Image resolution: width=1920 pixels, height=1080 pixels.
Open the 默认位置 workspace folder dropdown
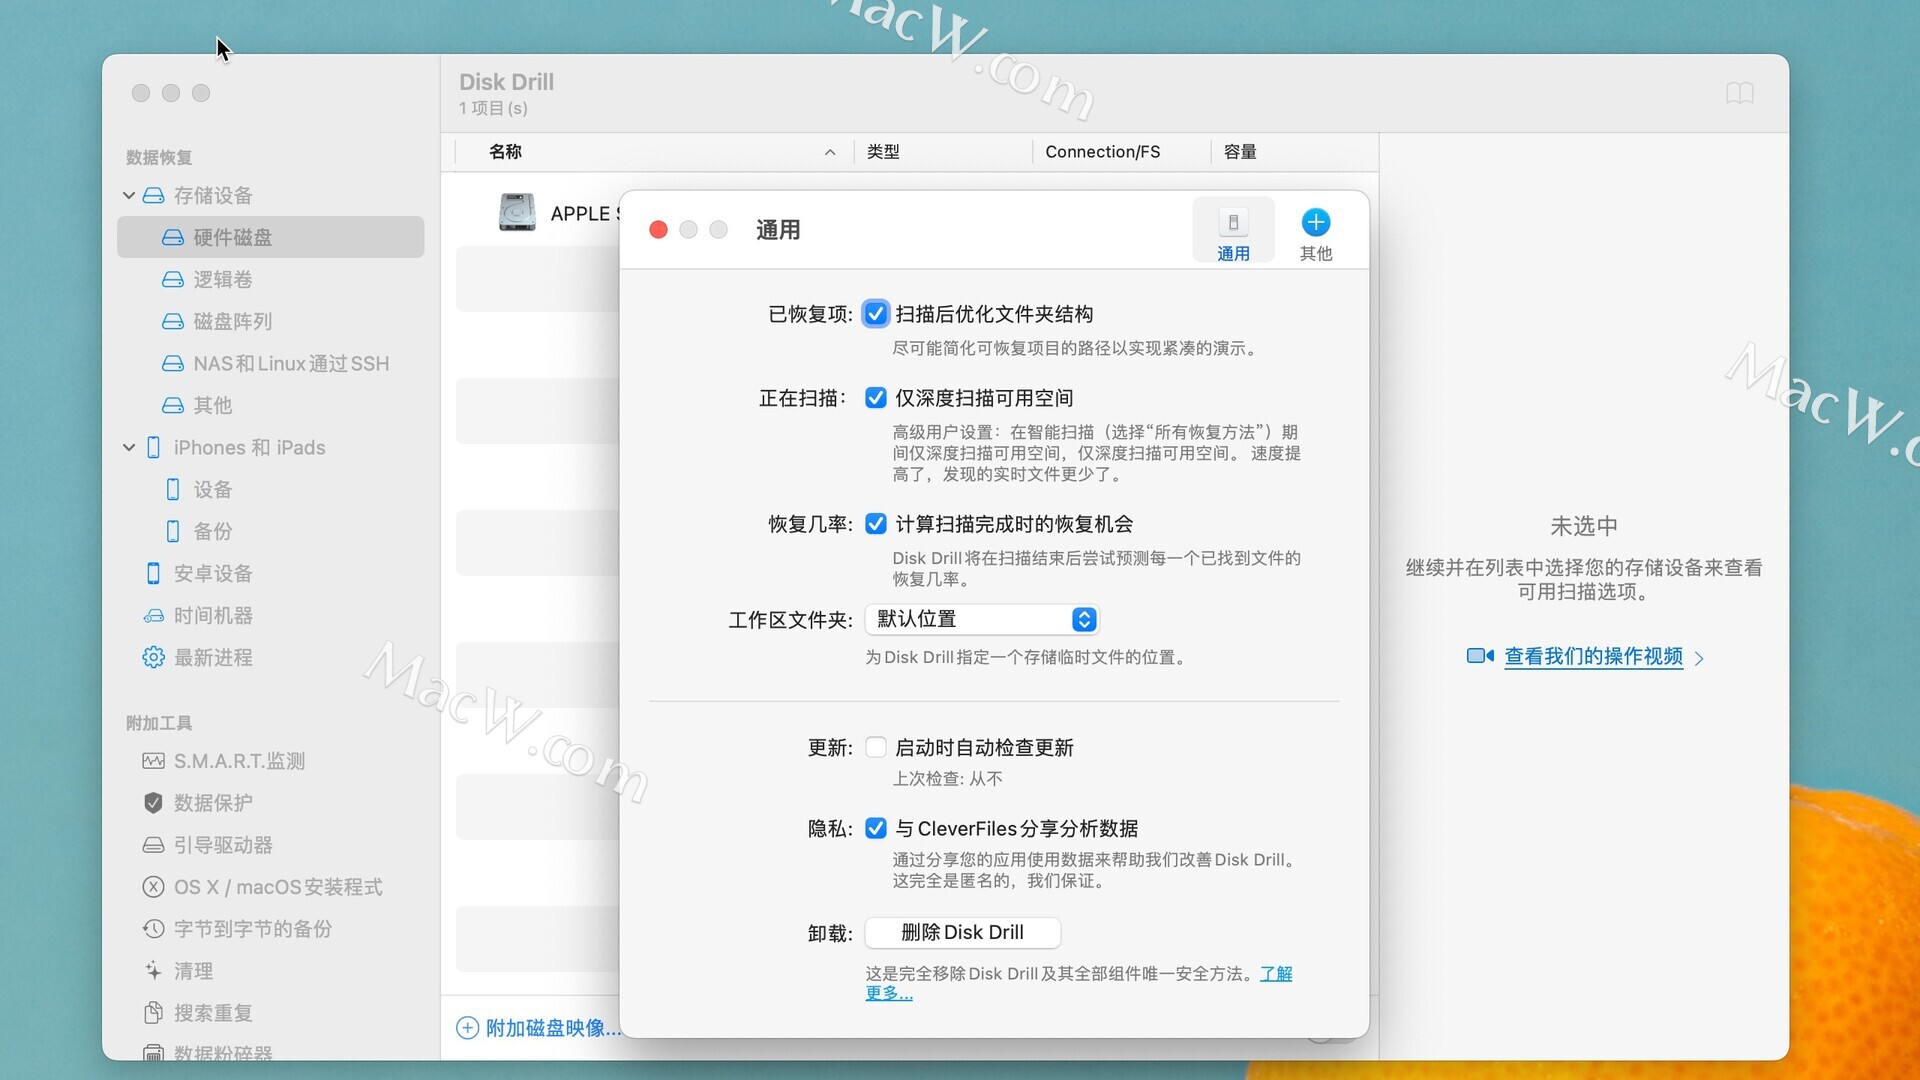pos(982,619)
